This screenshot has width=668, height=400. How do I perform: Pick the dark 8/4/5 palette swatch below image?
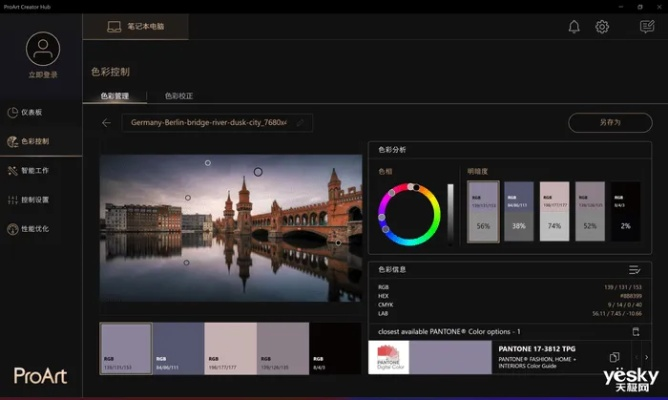[x=335, y=348]
